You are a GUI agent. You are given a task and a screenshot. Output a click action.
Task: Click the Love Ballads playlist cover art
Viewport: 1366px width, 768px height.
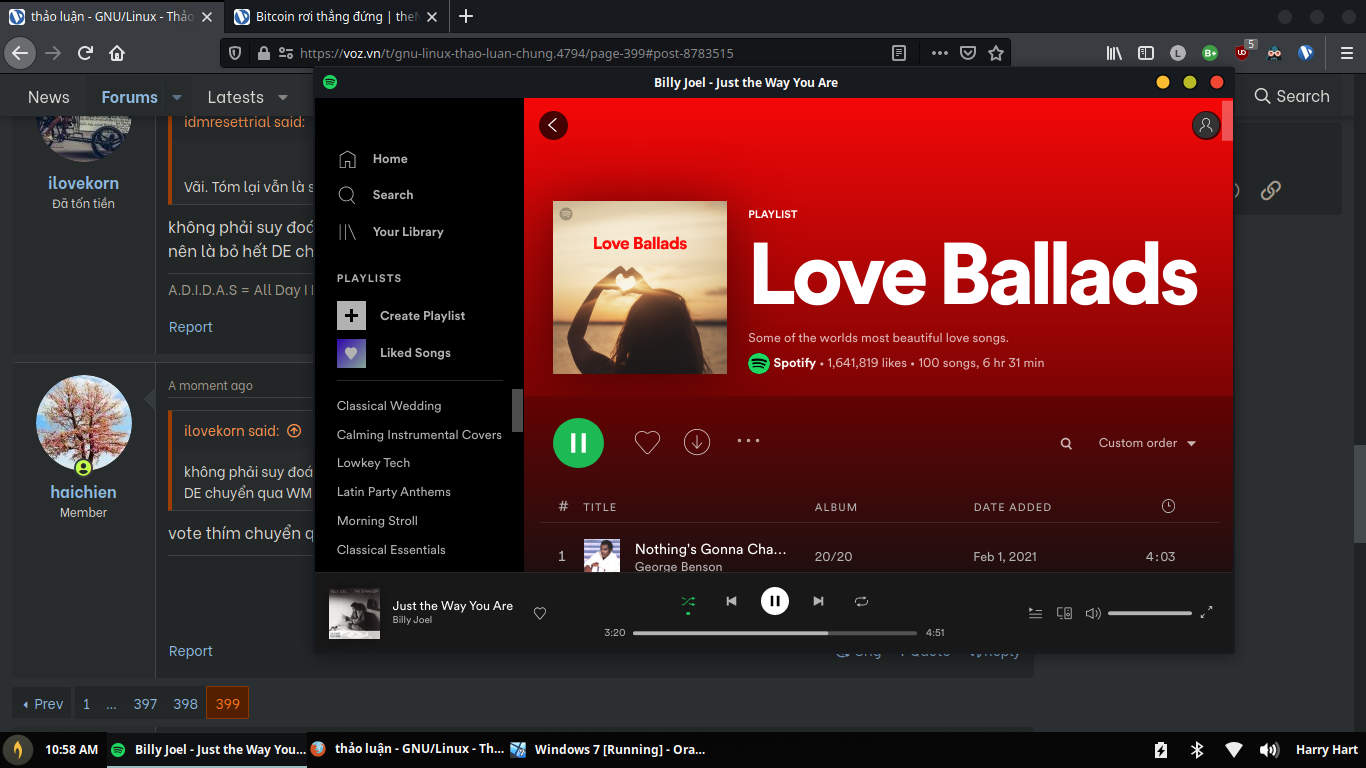(x=640, y=288)
